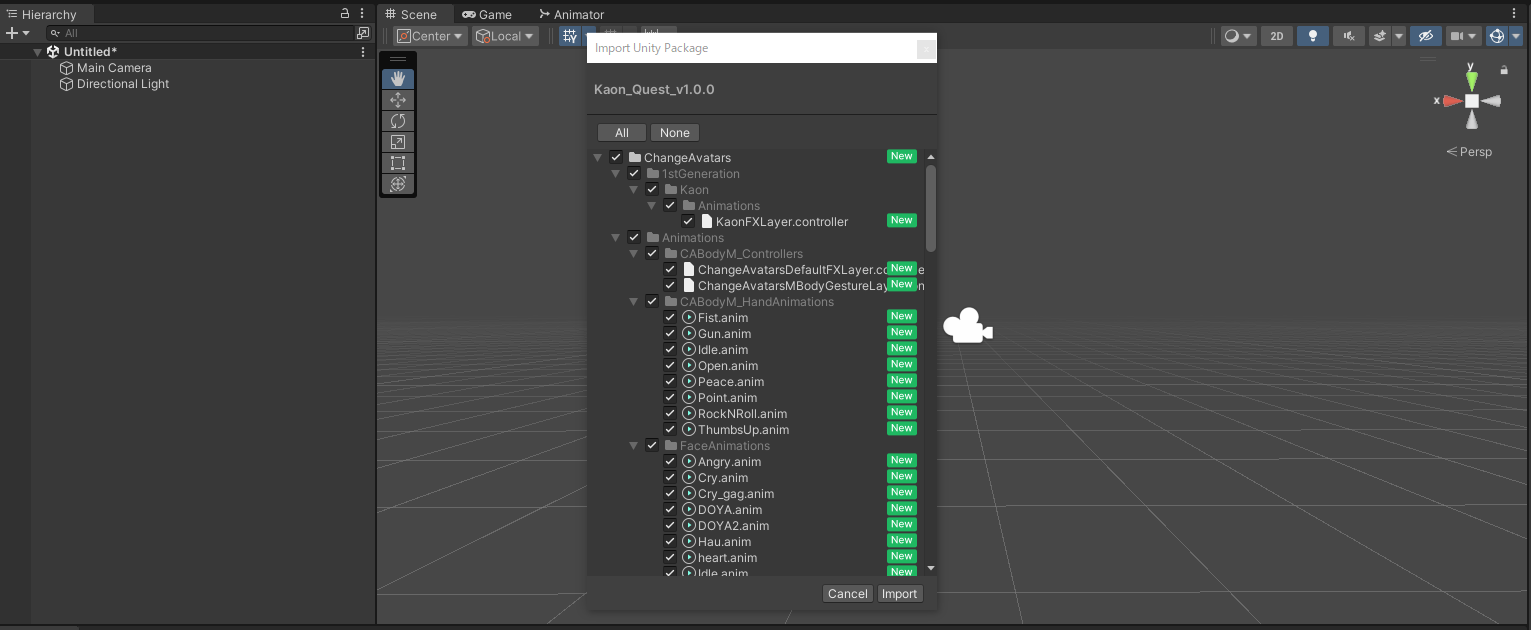Click Hierarchy search field
Image resolution: width=1531 pixels, height=630 pixels.
(198, 33)
